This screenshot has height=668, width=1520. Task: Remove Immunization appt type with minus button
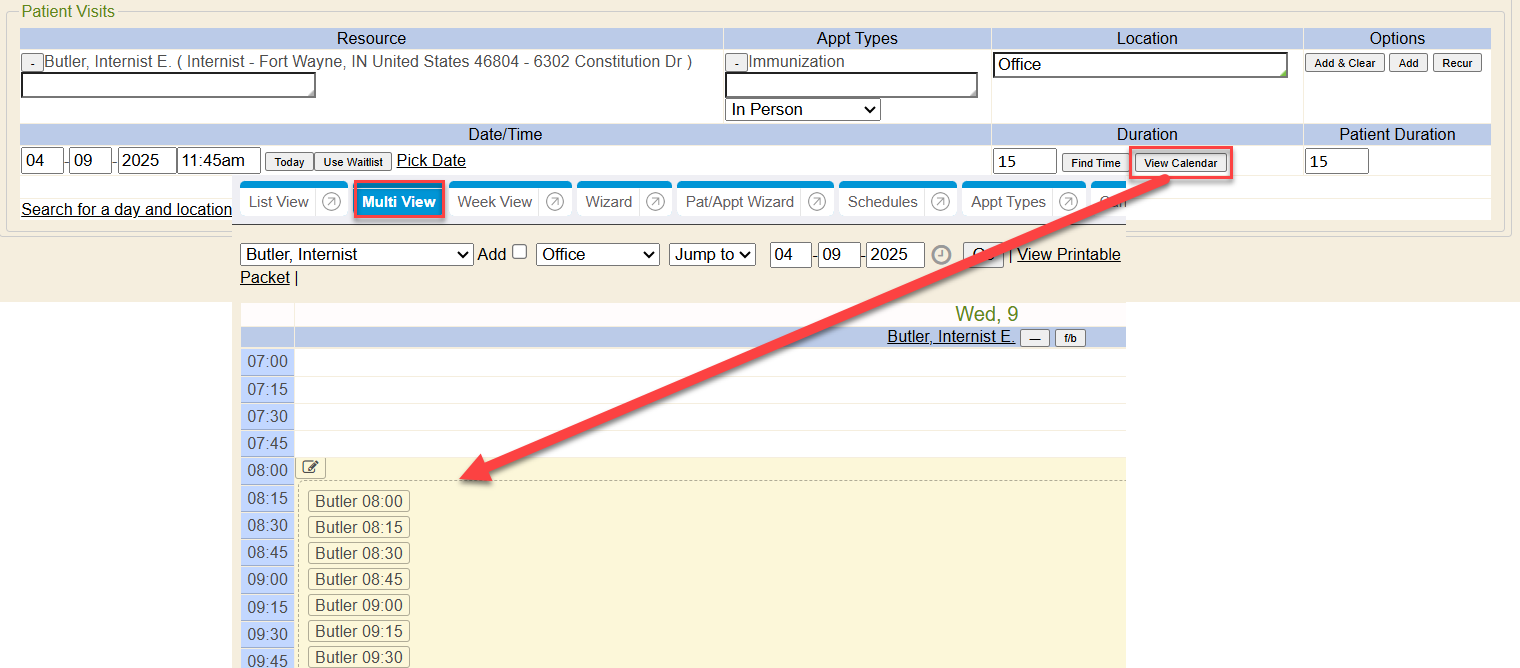tap(736, 63)
